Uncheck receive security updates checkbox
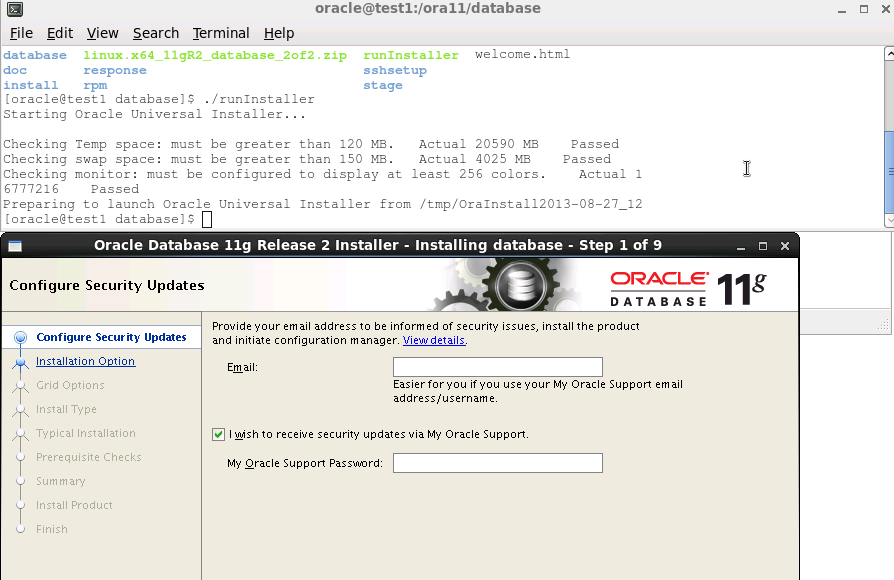The width and height of the screenshot is (894, 580). pos(218,435)
